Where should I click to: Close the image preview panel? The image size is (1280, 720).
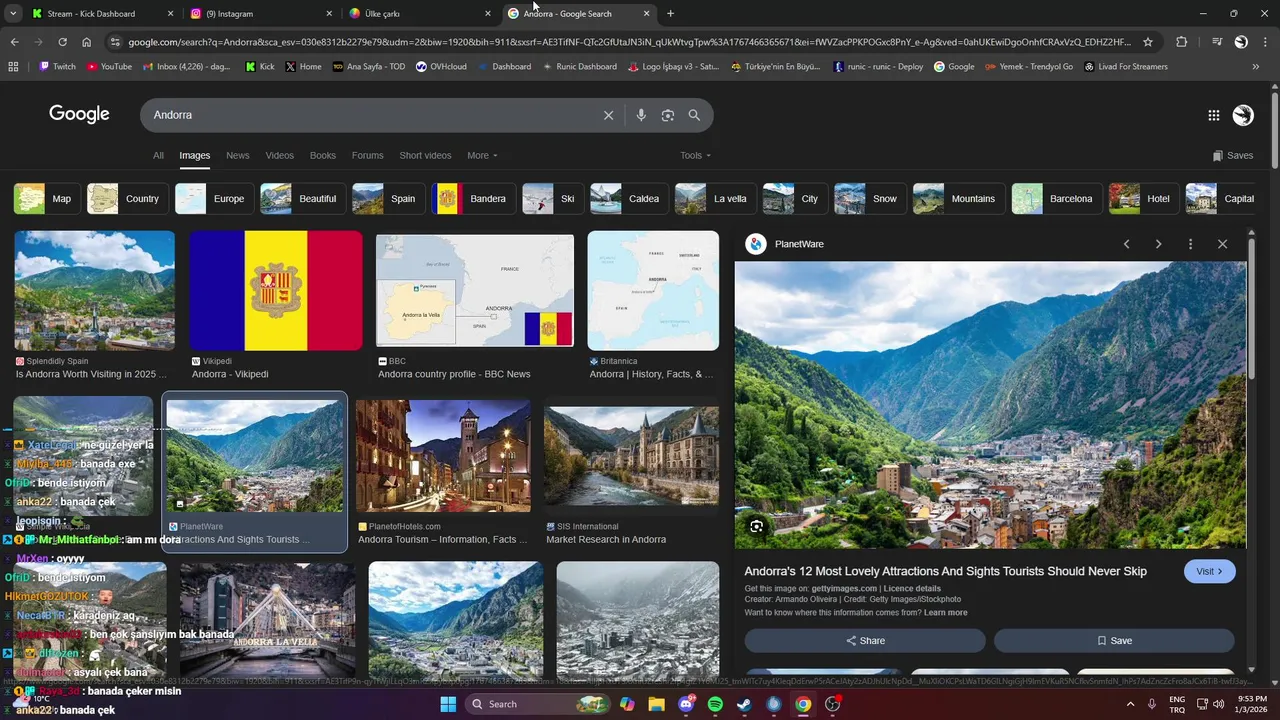1222,244
